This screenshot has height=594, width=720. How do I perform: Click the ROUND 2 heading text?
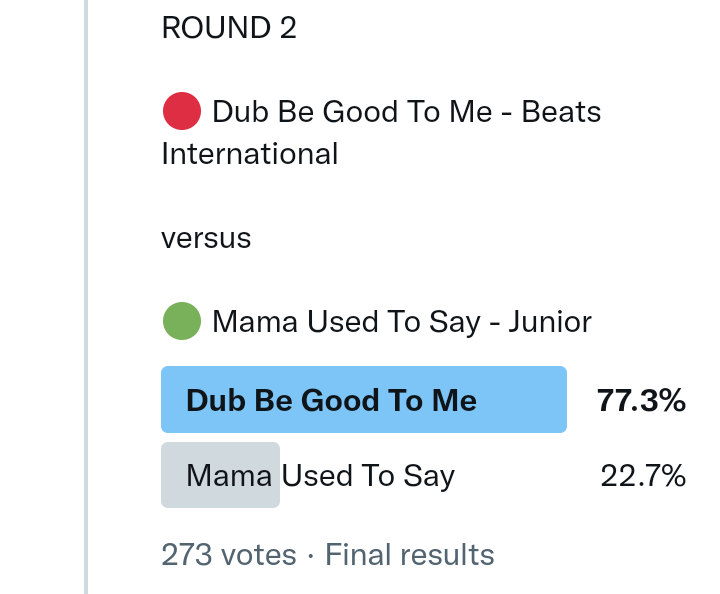[x=229, y=28]
